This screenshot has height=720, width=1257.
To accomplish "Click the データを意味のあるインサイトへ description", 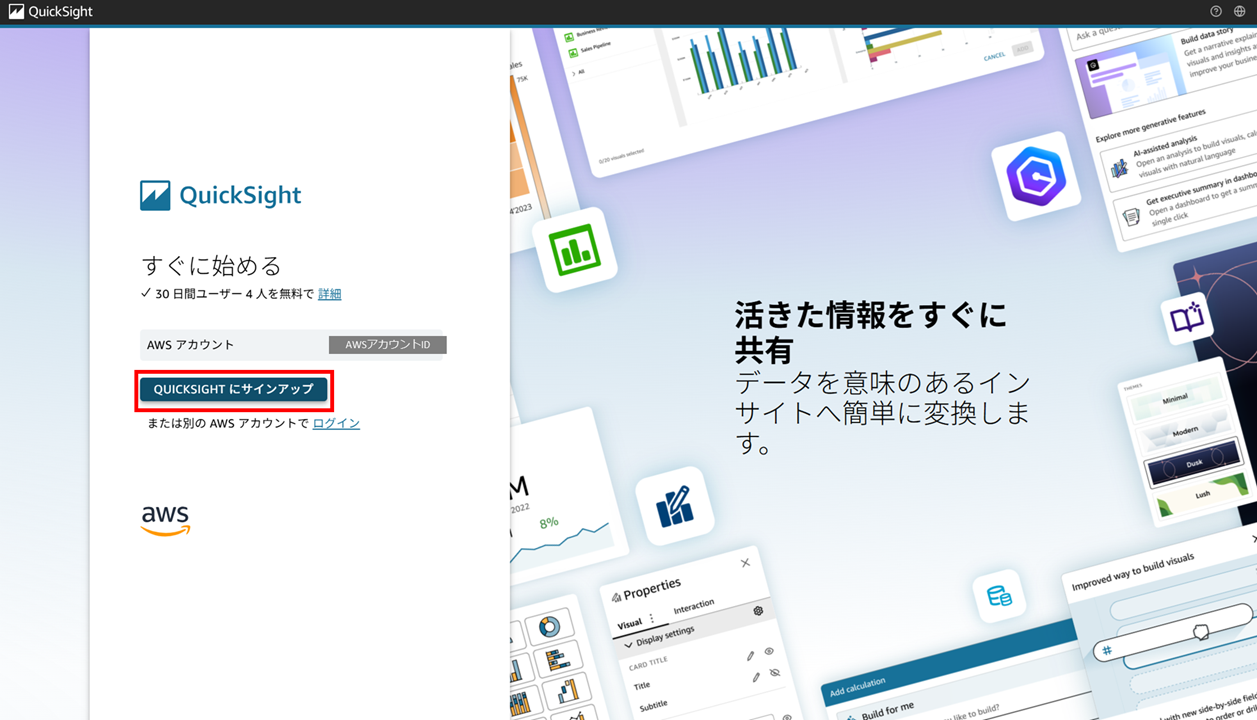I will tap(882, 413).
